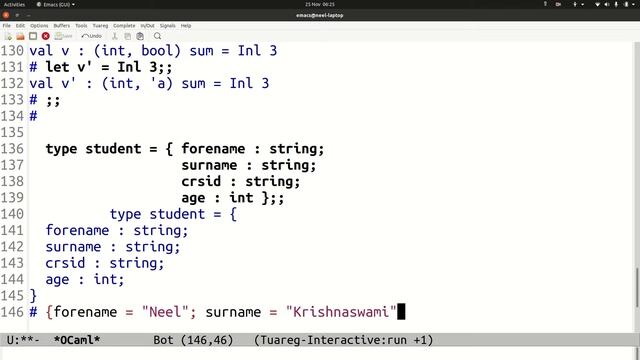640x360 pixels.
Task: Click Activities in the top bar
Action: click(x=14, y=4)
